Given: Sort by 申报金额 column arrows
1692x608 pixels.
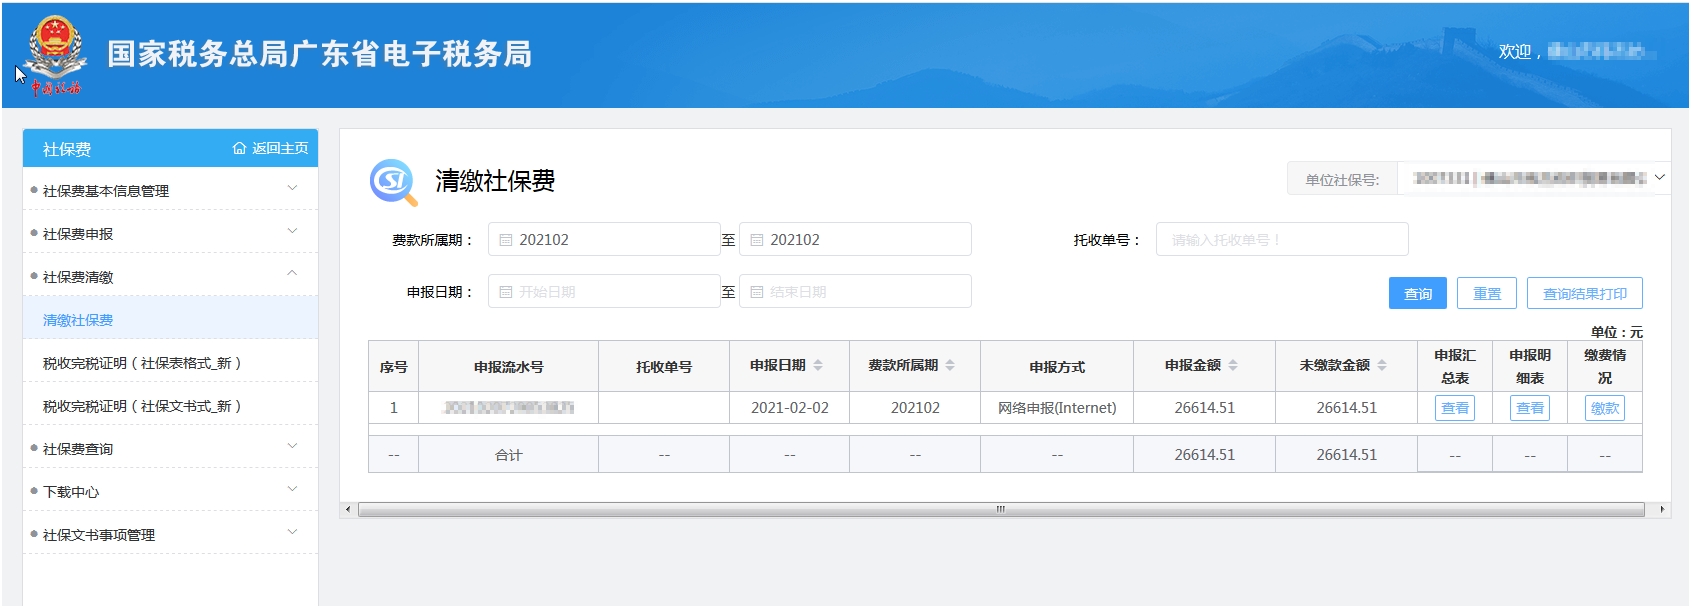Looking at the screenshot, I should (1233, 366).
